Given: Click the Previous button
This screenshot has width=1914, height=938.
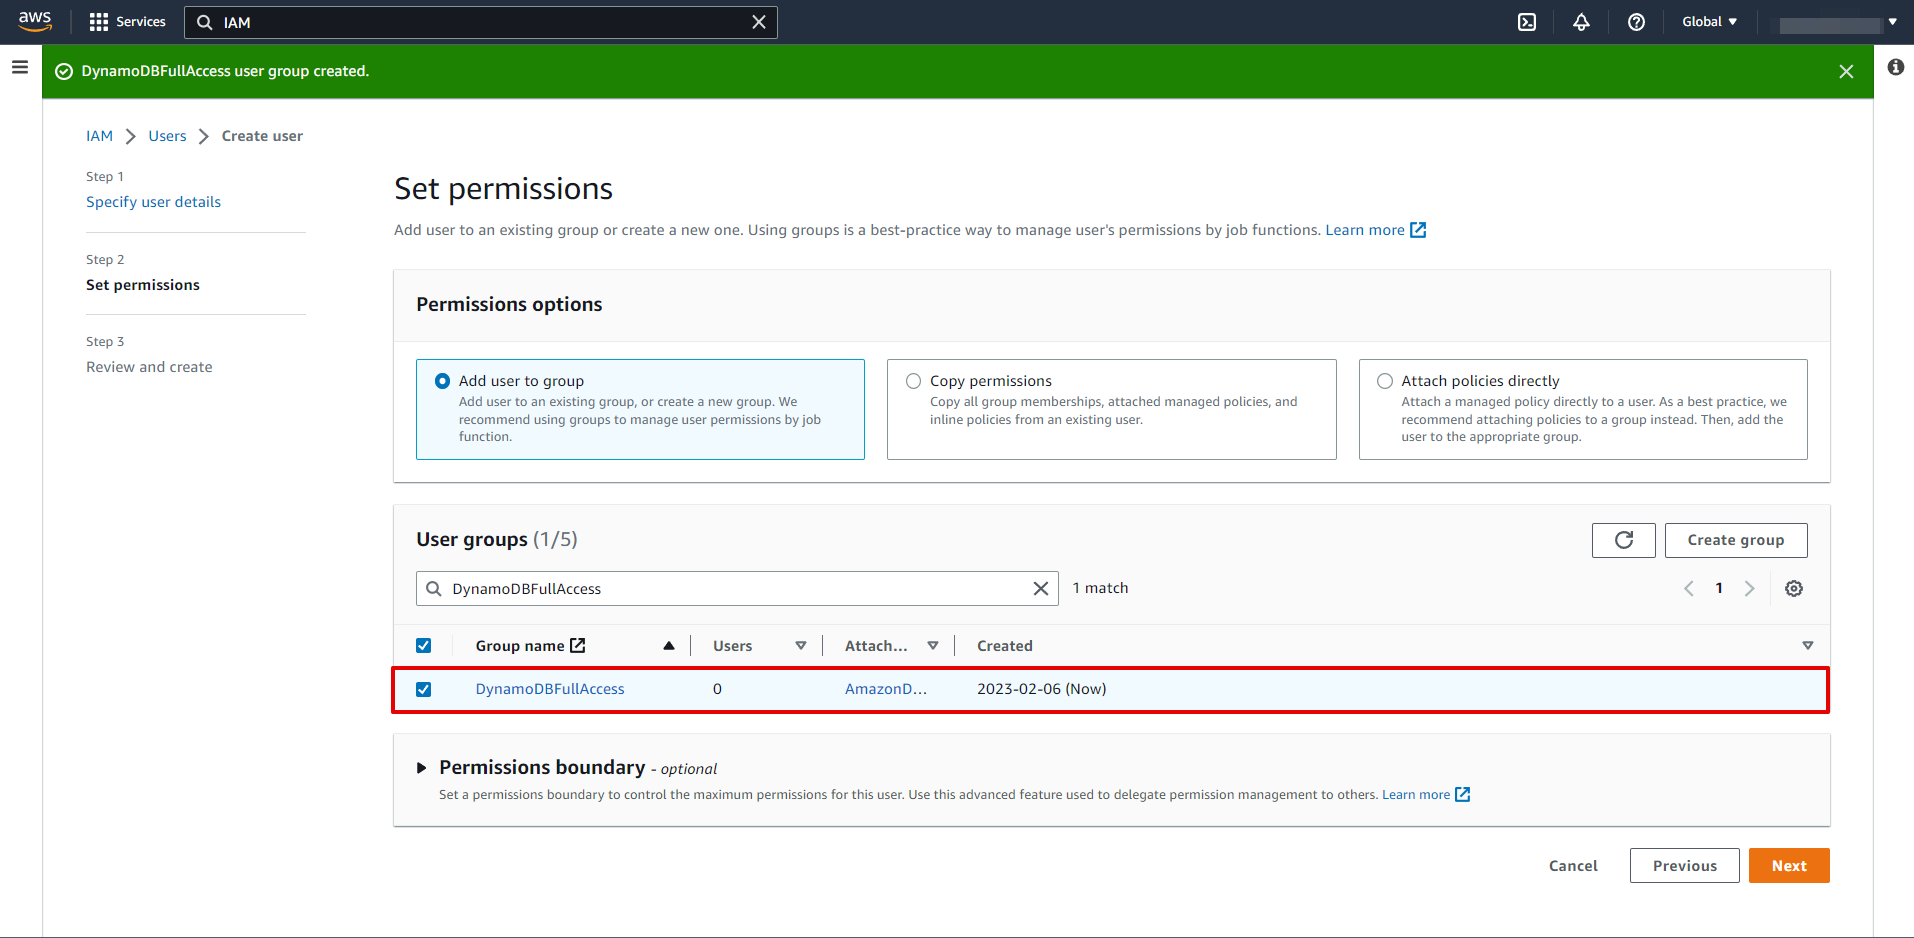Looking at the screenshot, I should click(x=1684, y=866).
